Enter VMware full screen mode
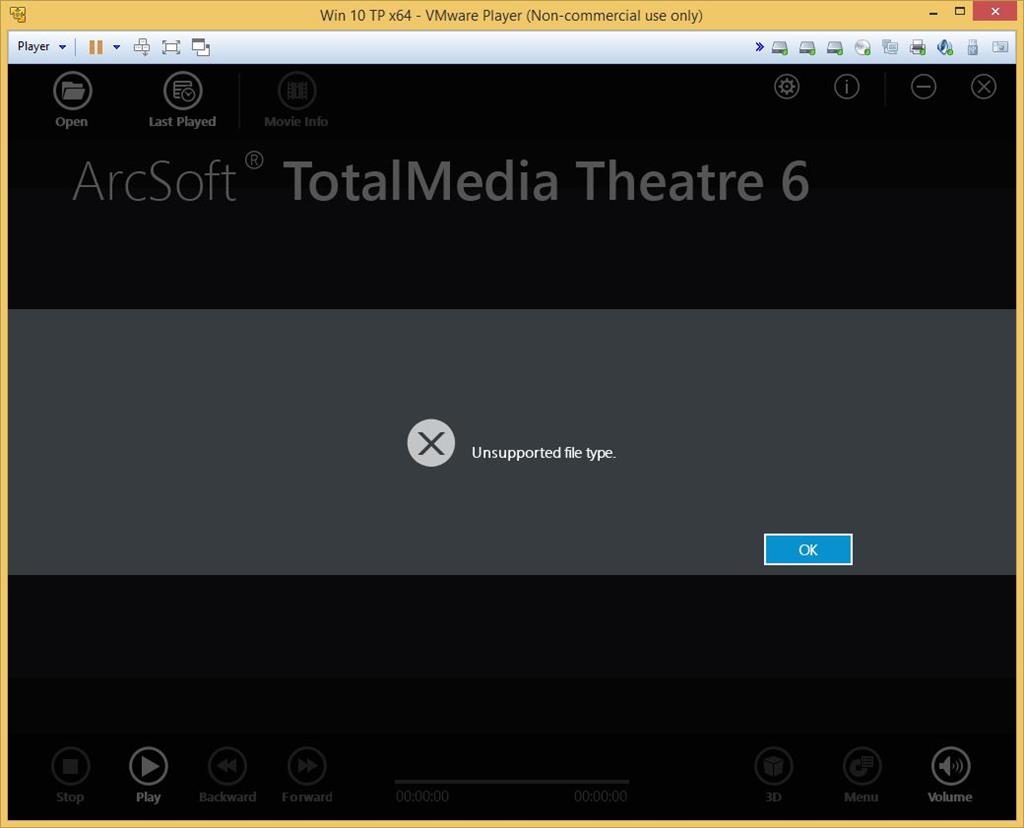 click(171, 47)
